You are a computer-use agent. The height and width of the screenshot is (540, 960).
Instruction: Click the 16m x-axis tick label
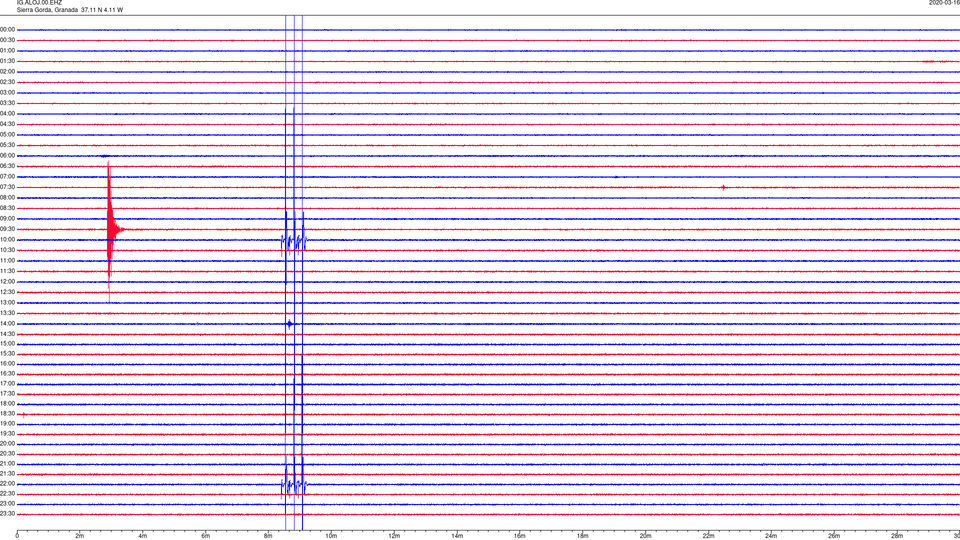(520, 536)
